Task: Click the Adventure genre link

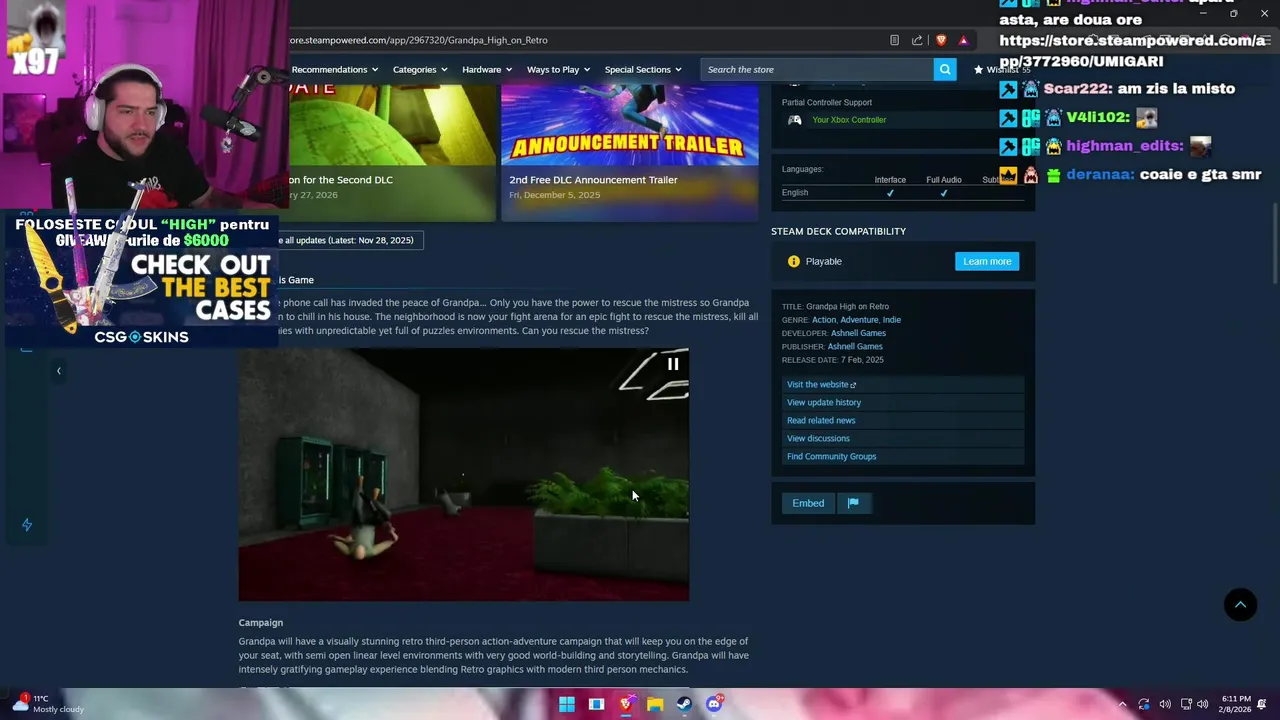Action: coord(859,320)
